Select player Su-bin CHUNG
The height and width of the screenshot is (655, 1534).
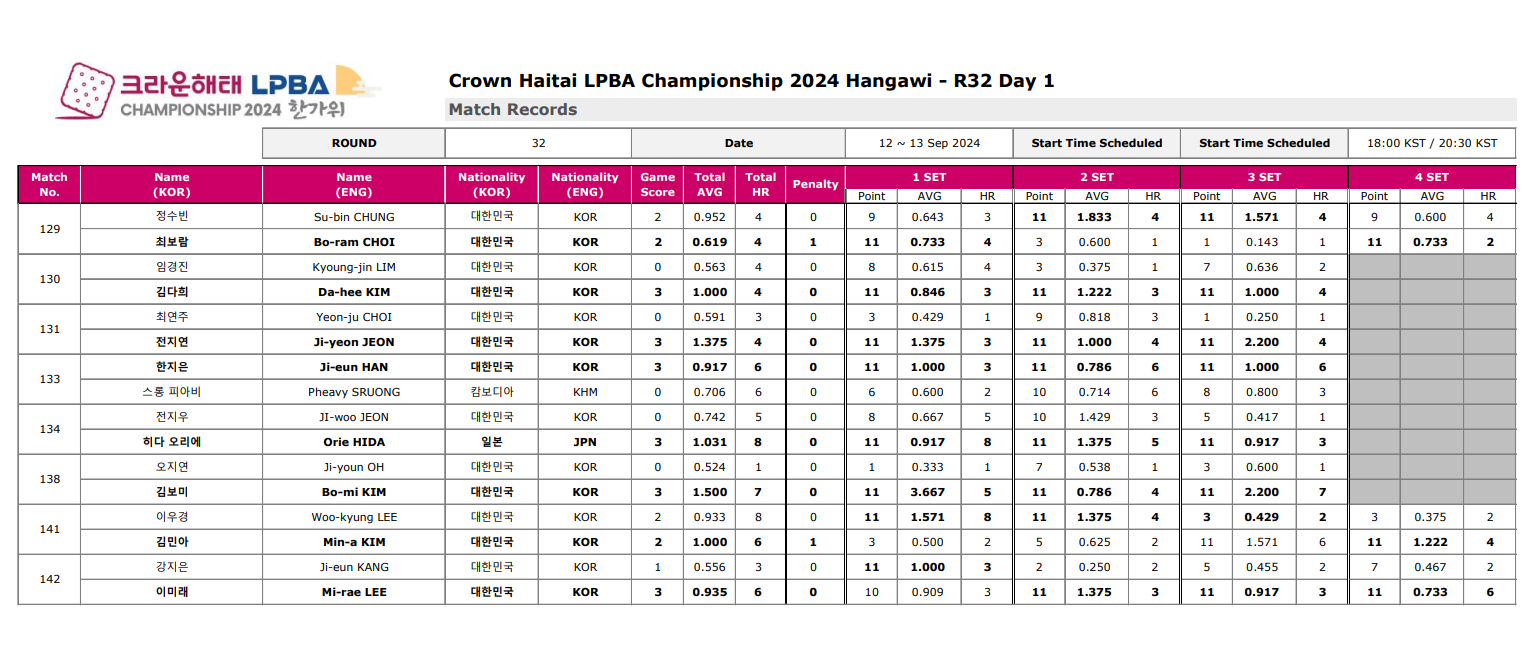click(x=351, y=217)
